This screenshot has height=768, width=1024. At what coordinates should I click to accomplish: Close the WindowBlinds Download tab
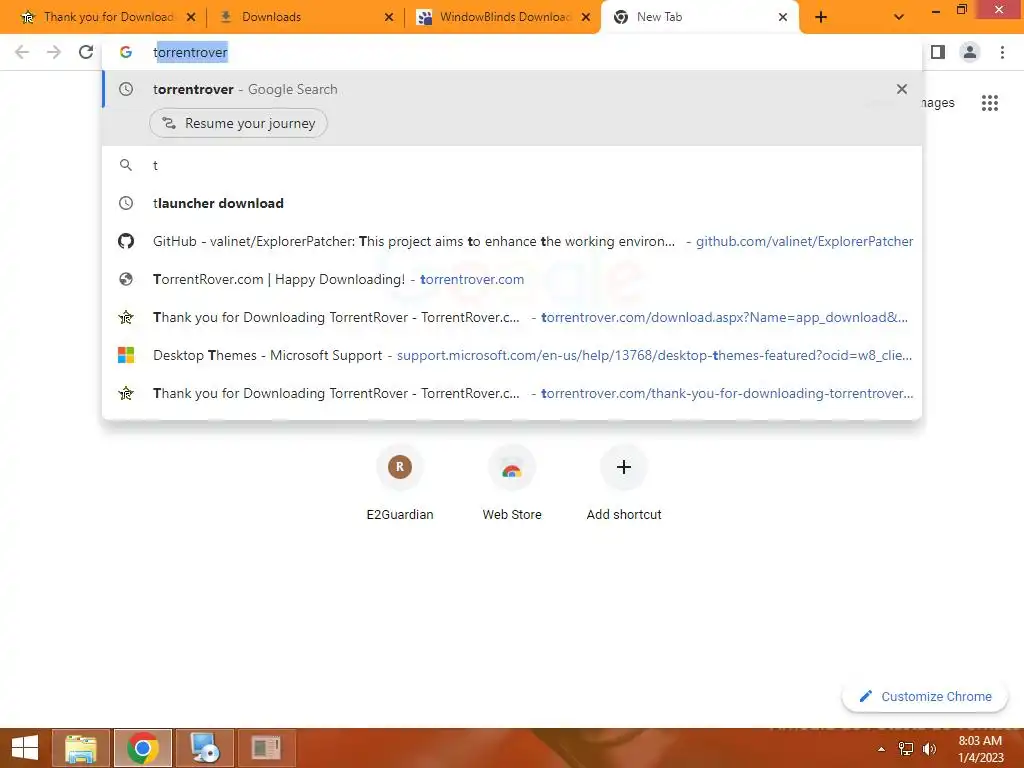586,17
